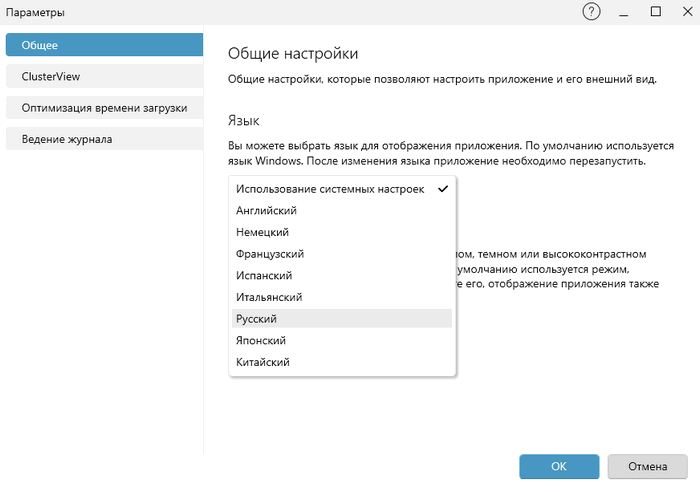
Task: Close the Параметры window
Action: pyautogui.click(x=685, y=12)
